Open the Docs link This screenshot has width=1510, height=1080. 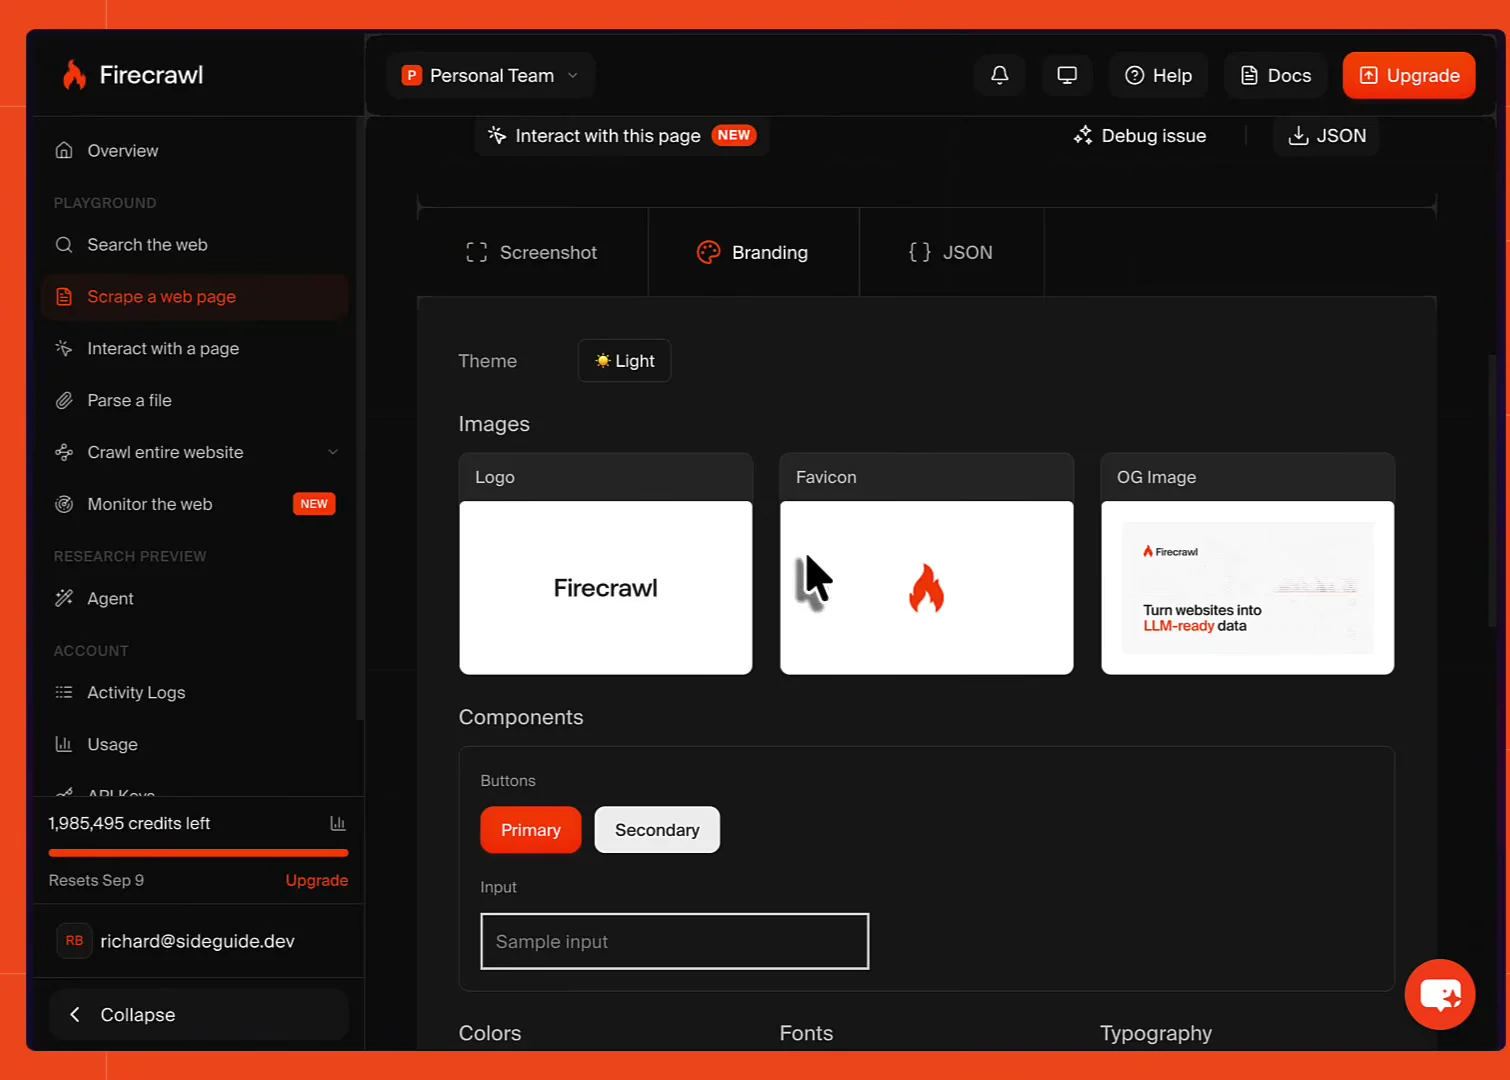[x=1275, y=75]
